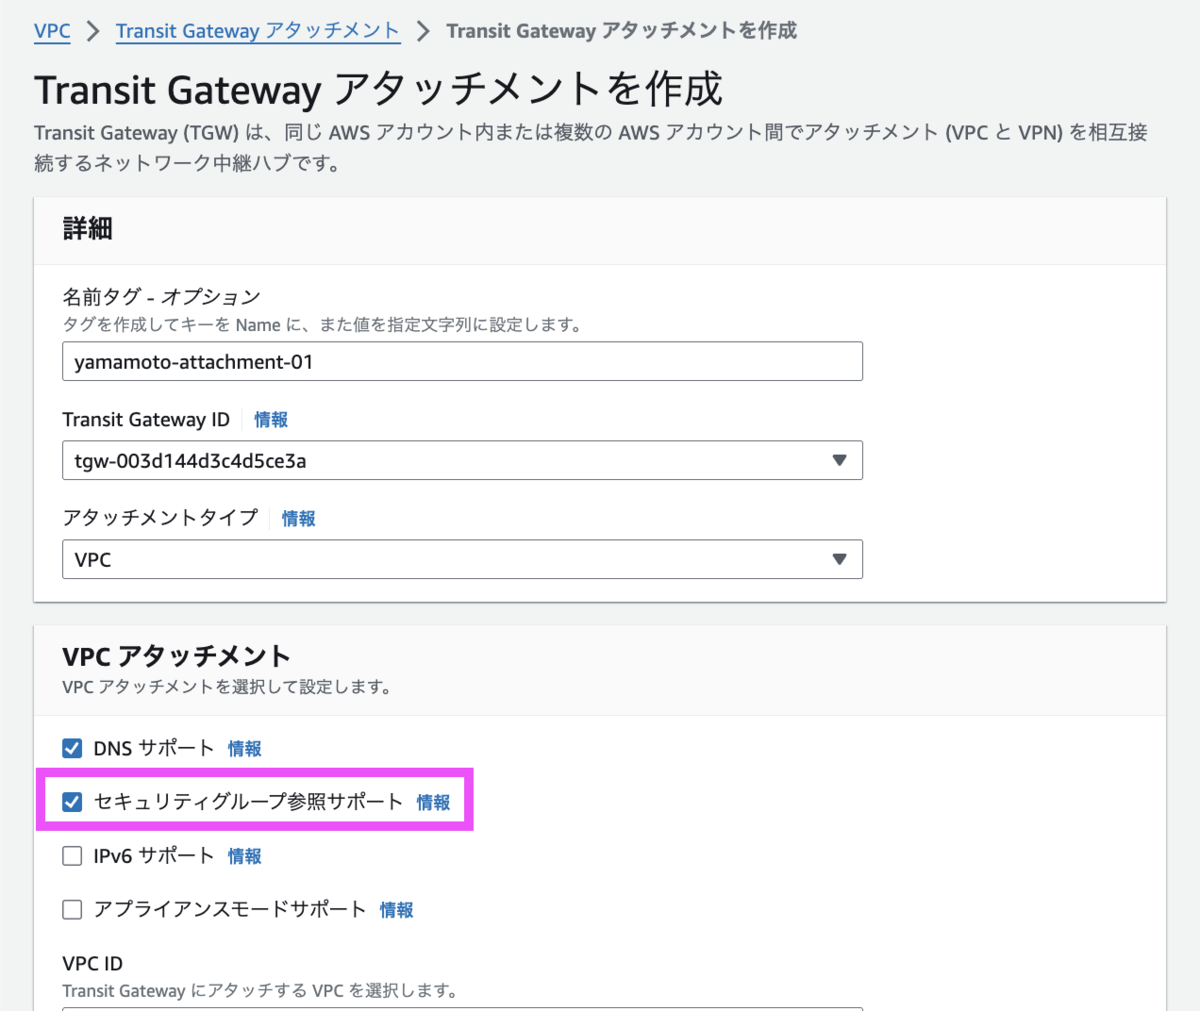
Task: Enable the IPv6 サポート checkbox
Action: (72, 856)
